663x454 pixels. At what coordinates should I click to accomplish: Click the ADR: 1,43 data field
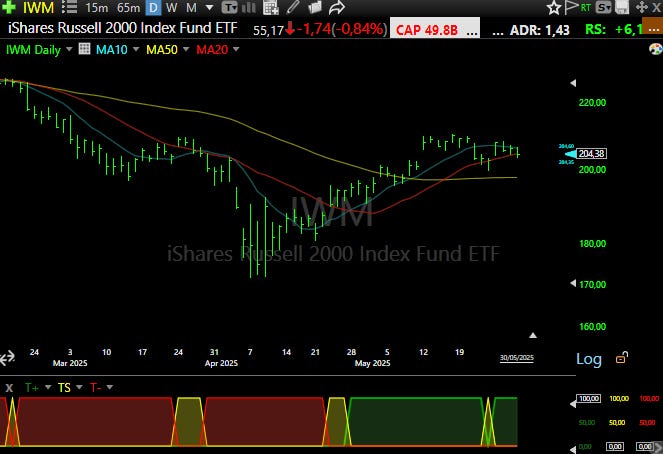pyautogui.click(x=540, y=30)
